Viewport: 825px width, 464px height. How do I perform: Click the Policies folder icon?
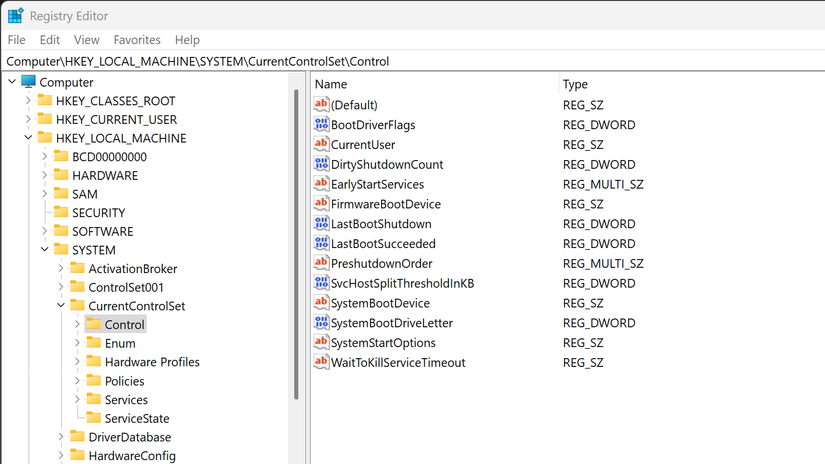94,381
